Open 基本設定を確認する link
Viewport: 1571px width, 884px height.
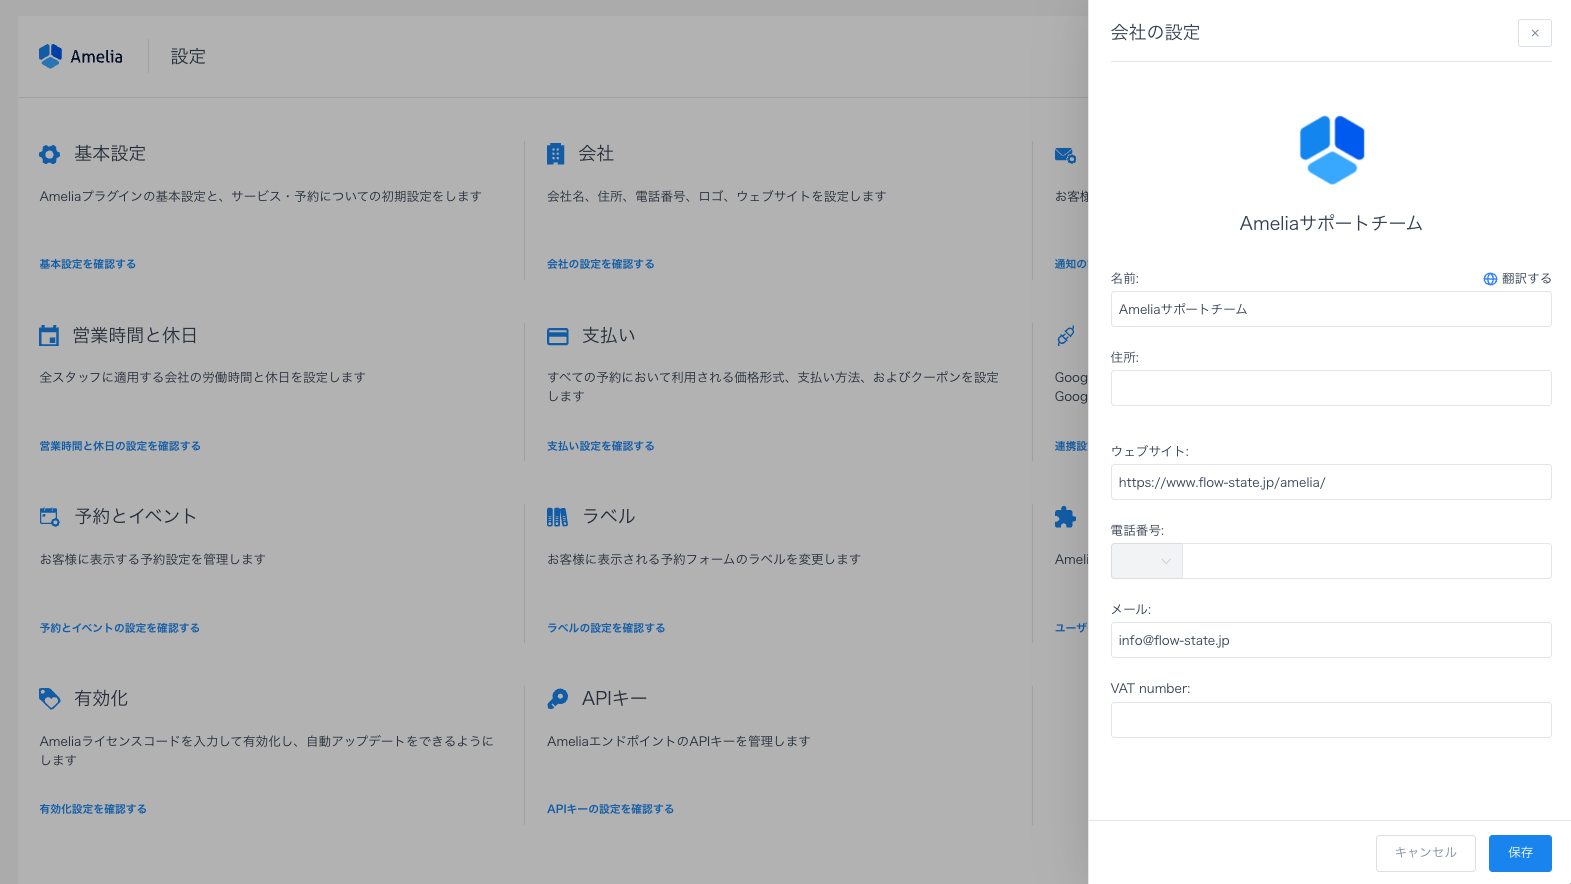(x=88, y=264)
